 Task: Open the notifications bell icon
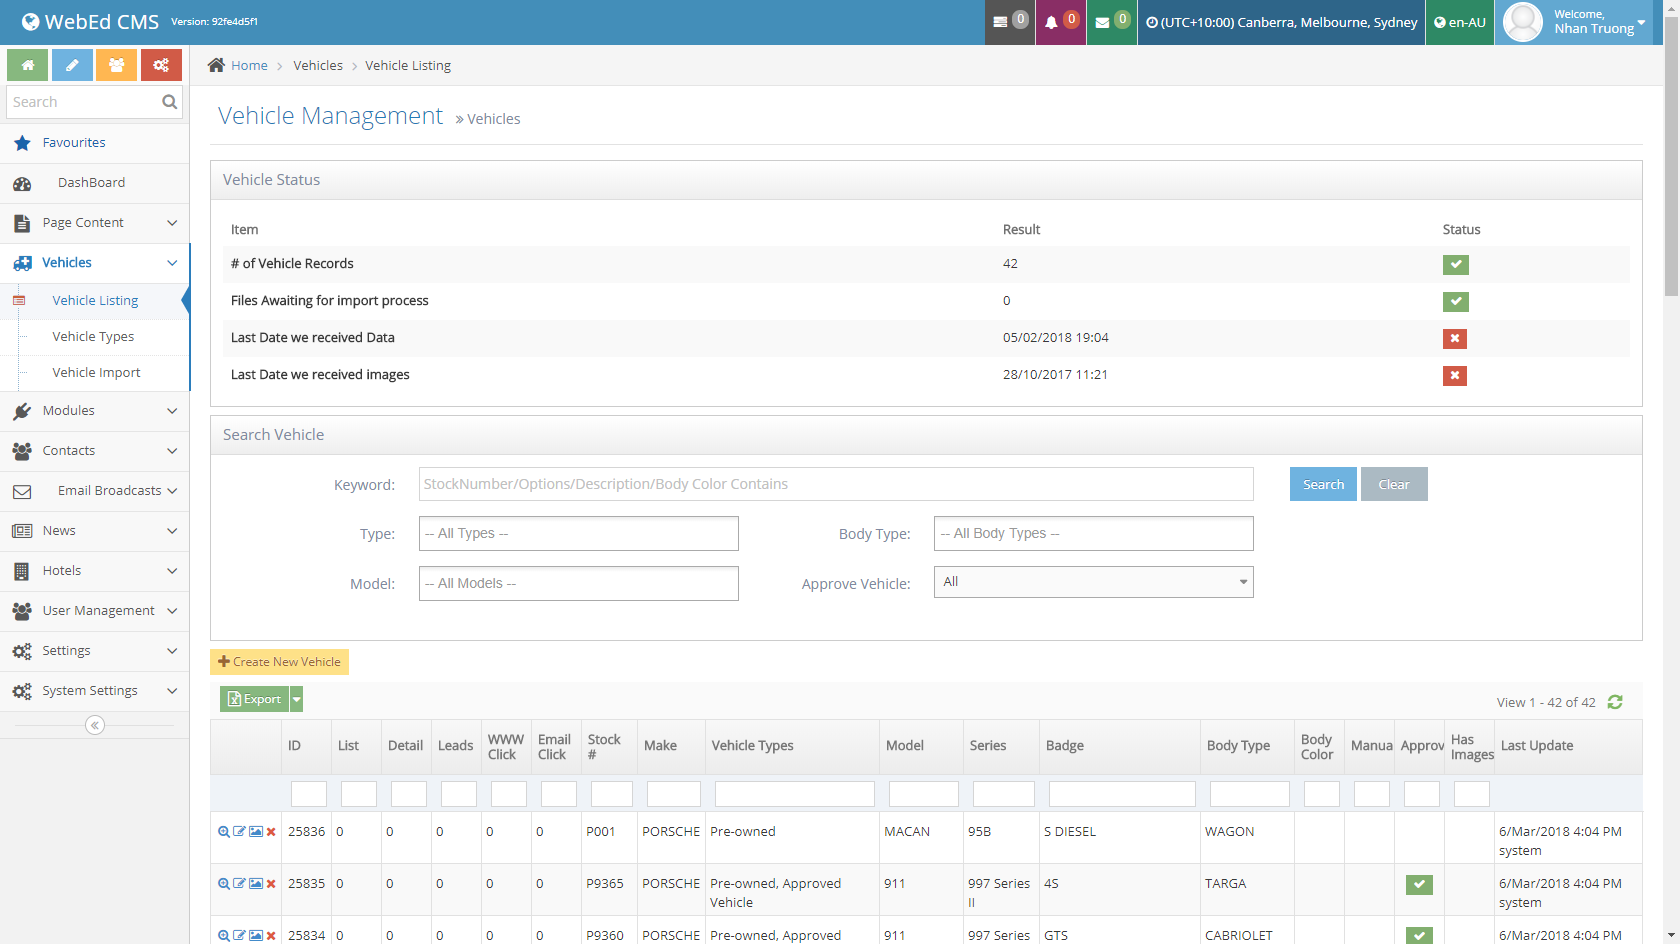click(1052, 22)
